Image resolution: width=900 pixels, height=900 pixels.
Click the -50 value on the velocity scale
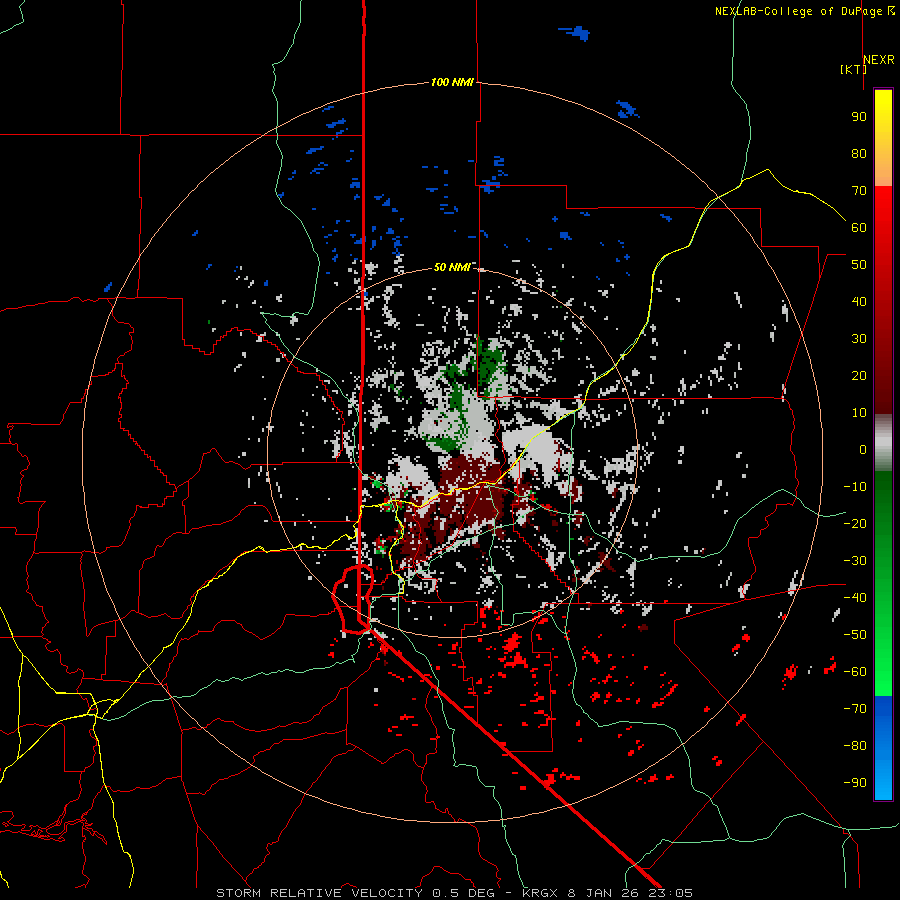tap(855, 635)
